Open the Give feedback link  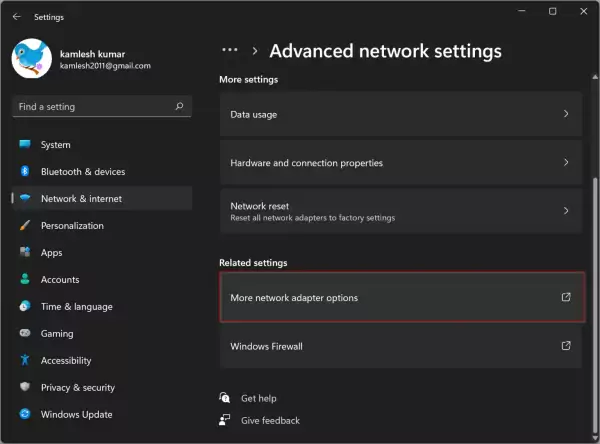pyautogui.click(x=271, y=421)
